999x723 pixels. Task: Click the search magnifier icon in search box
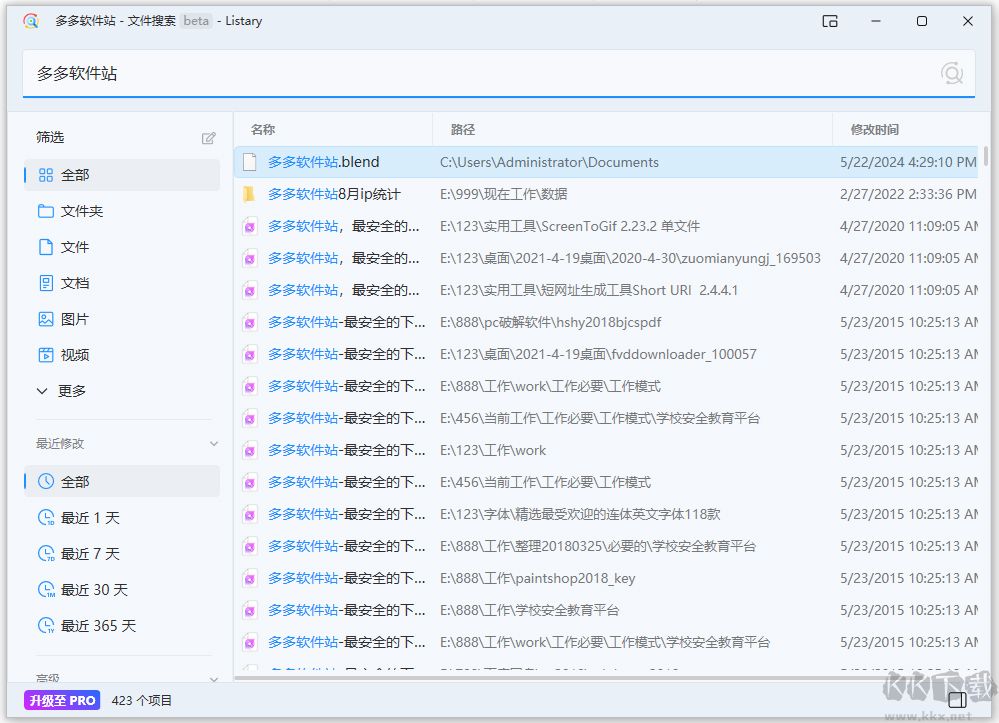click(x=952, y=73)
